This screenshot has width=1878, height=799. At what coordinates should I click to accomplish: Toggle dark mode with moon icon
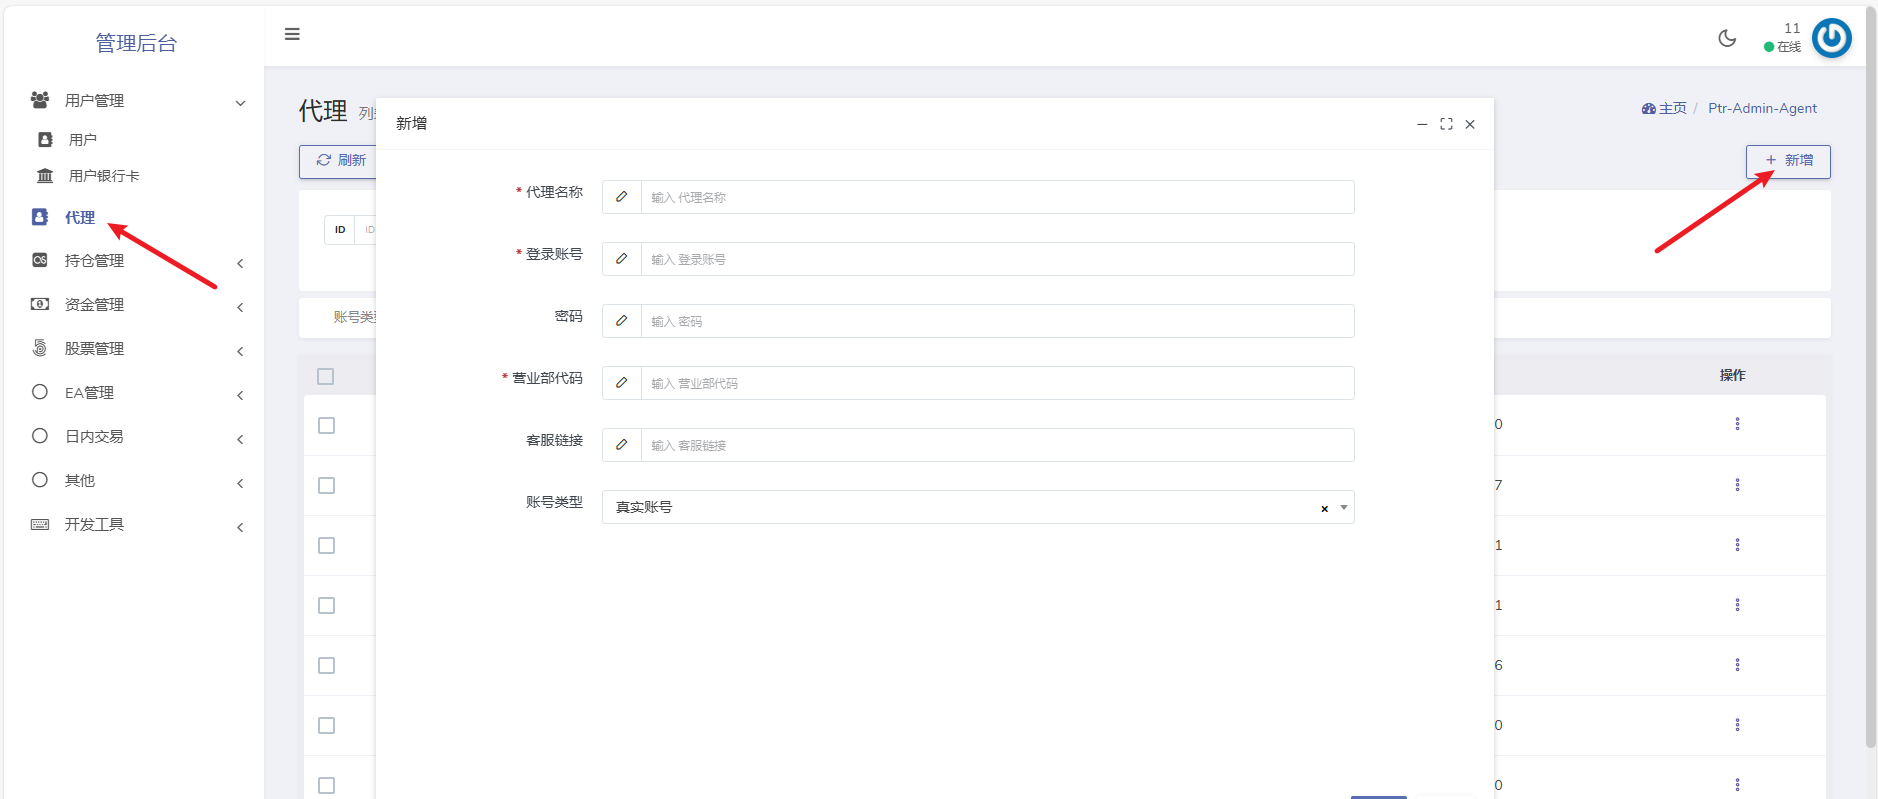coord(1727,39)
